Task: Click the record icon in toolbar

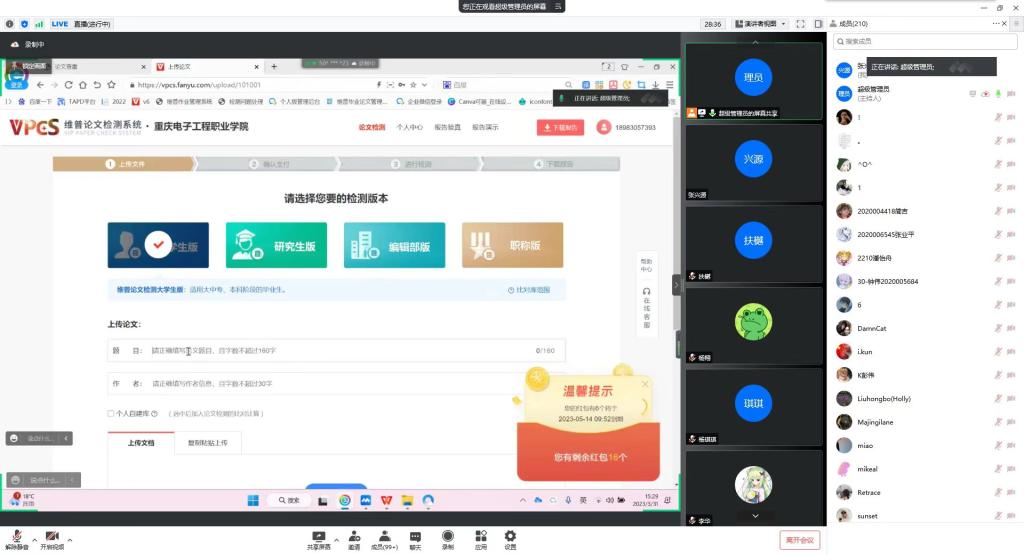Action: pos(447,537)
